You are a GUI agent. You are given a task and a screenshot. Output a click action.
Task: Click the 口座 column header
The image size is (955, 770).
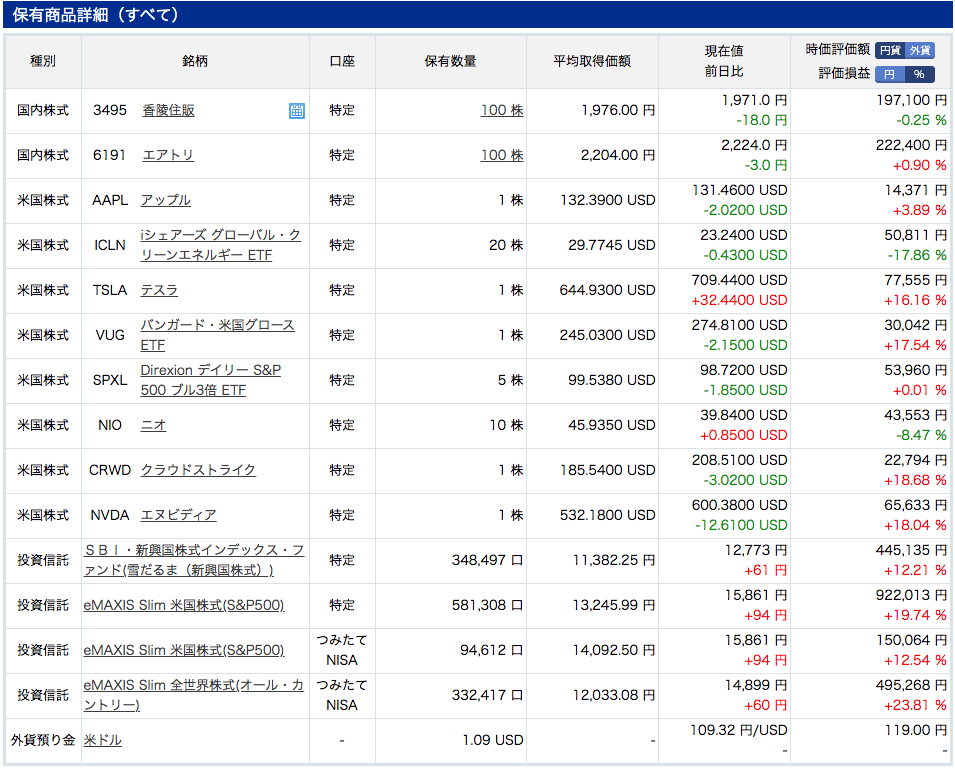[342, 61]
